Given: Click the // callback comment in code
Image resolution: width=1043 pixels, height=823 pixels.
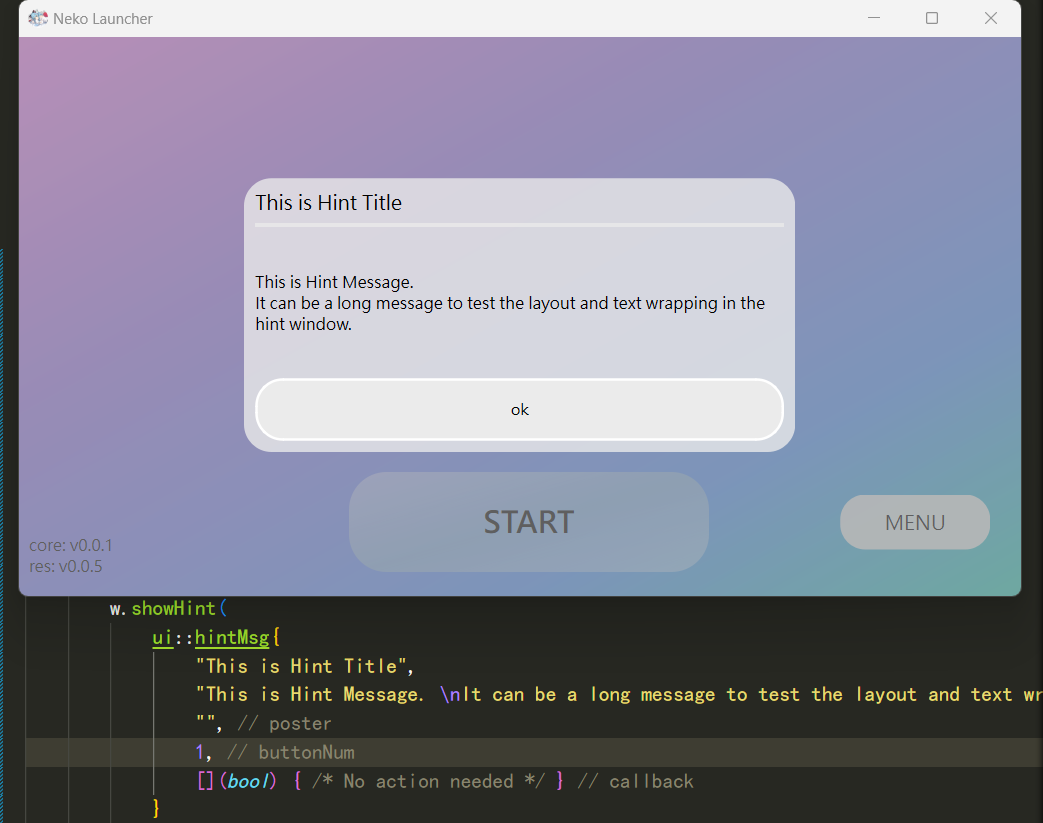Looking at the screenshot, I should tap(635, 782).
